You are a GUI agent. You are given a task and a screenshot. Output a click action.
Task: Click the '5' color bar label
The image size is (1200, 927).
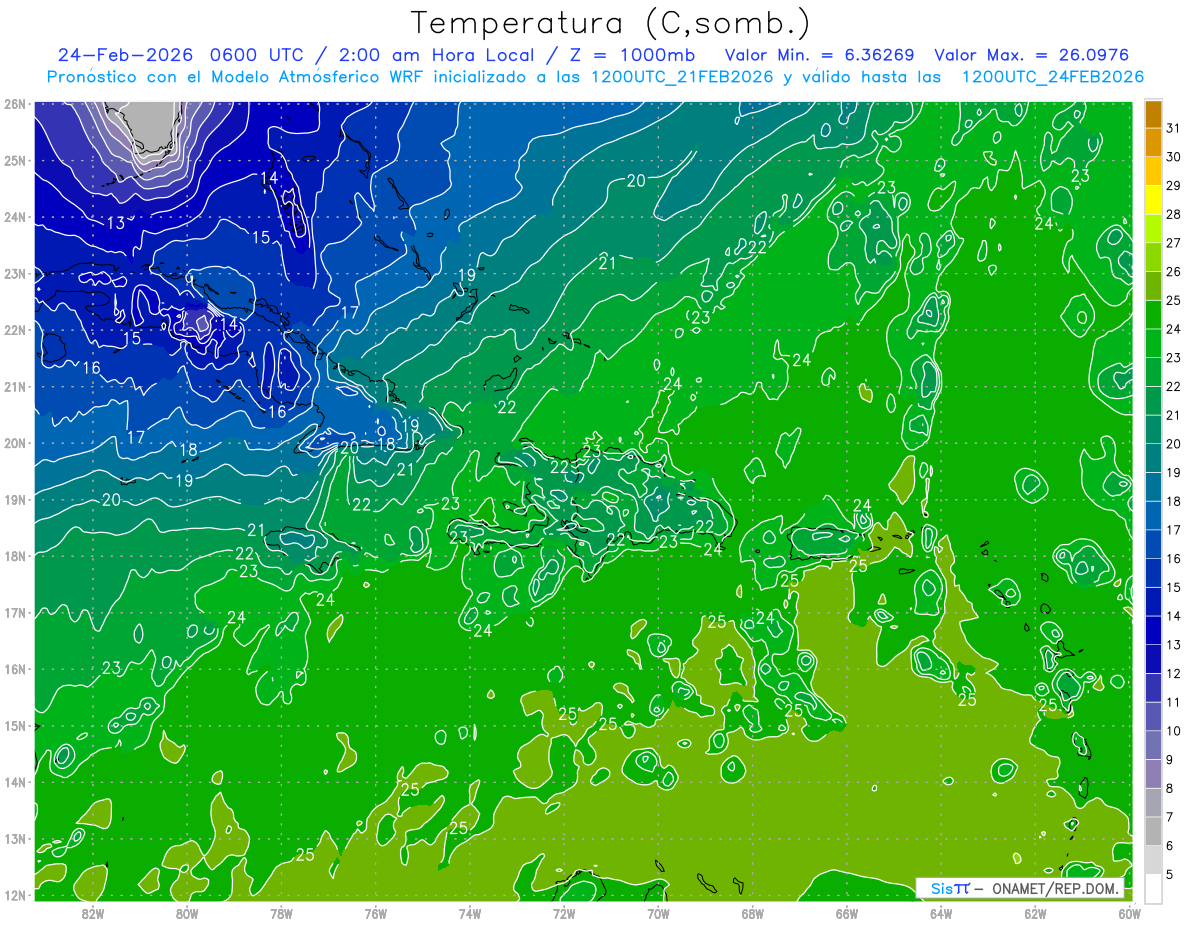(x=1170, y=874)
